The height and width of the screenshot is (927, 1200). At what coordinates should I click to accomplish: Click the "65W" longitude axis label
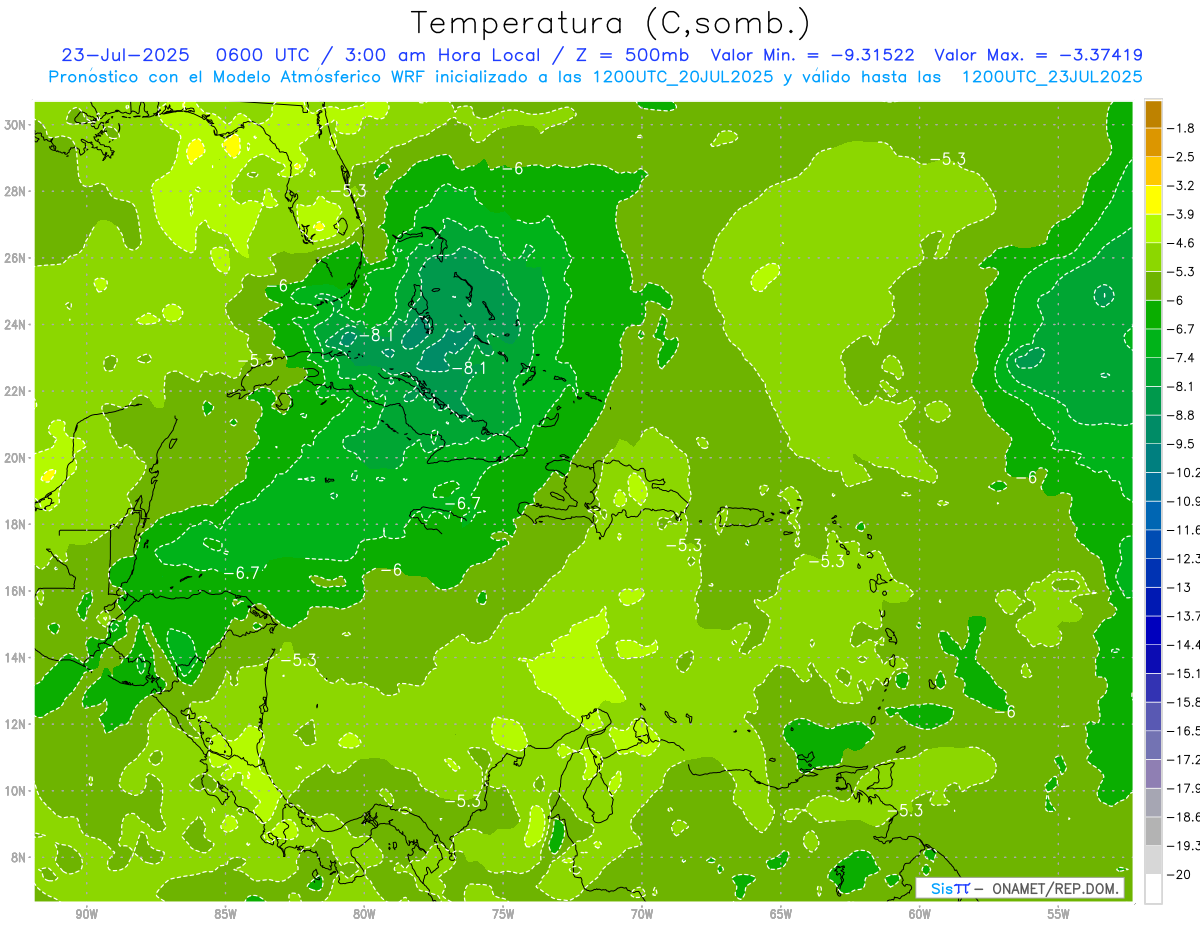pos(781,914)
